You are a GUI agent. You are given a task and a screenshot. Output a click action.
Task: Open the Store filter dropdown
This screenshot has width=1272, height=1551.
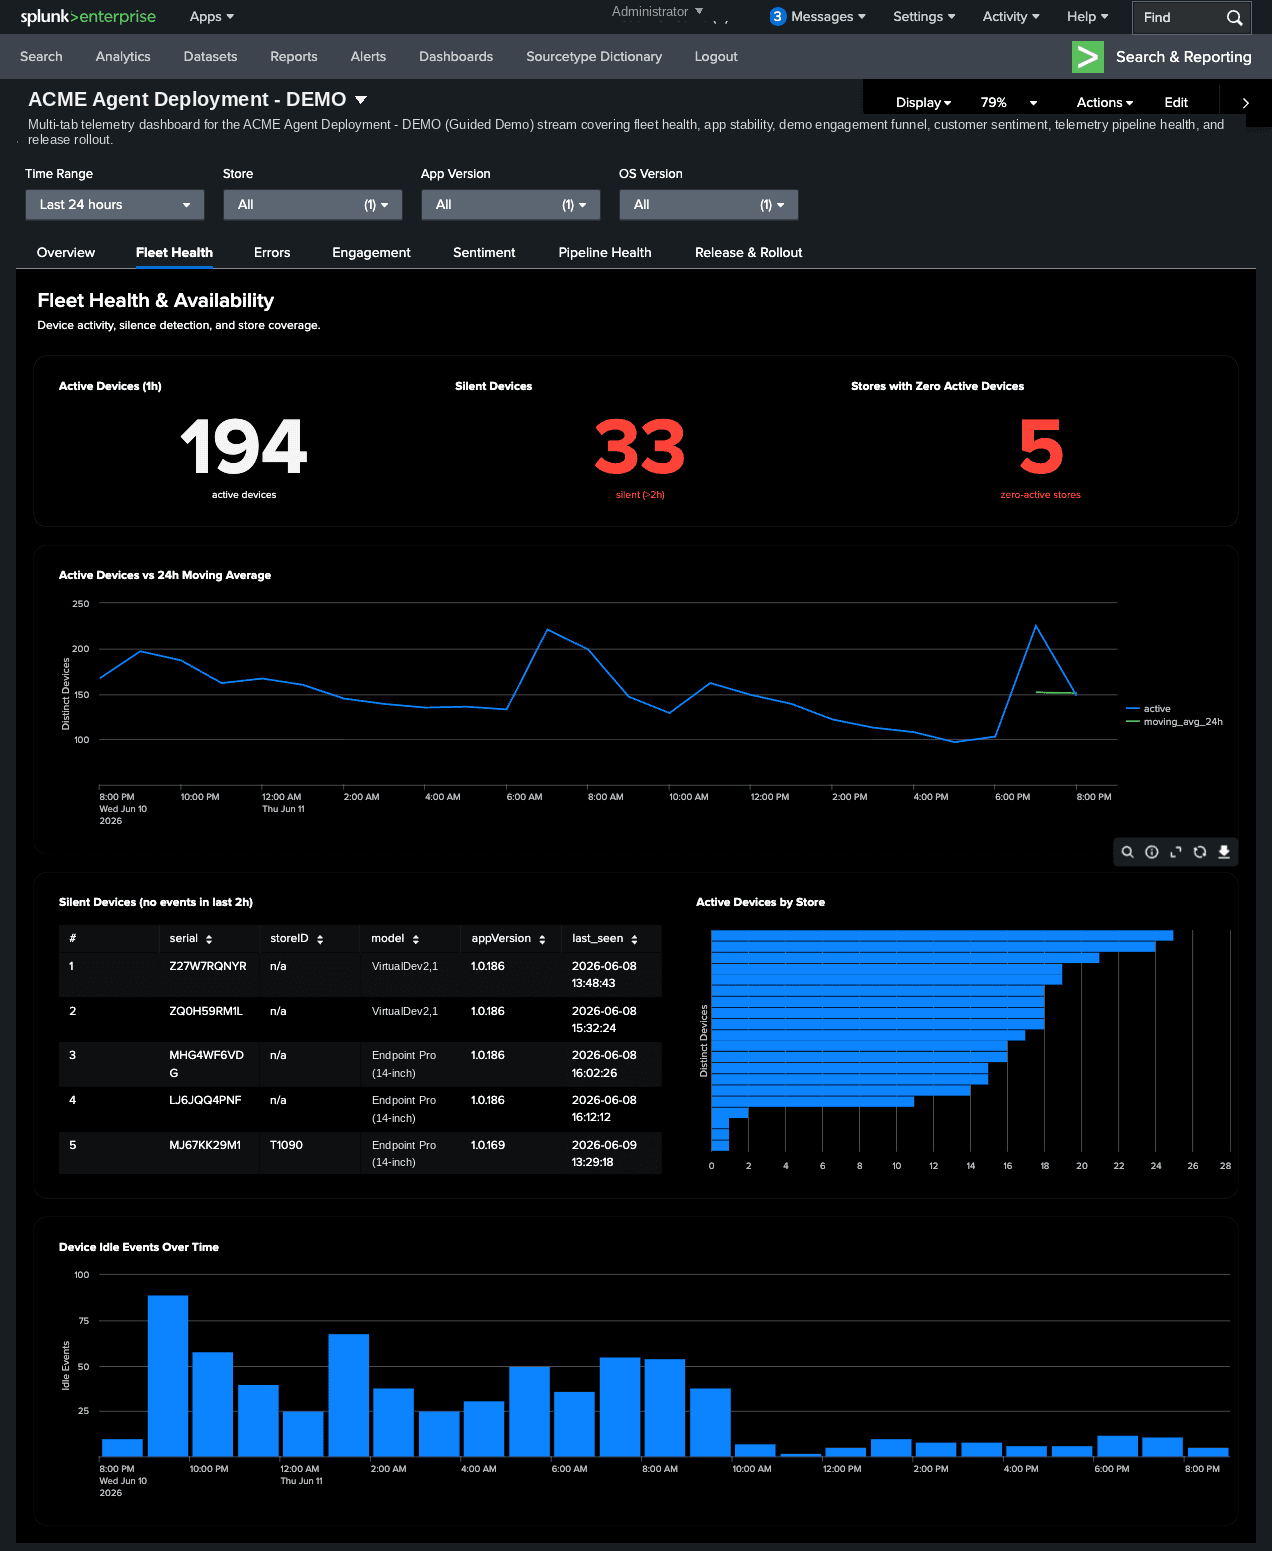coord(313,205)
